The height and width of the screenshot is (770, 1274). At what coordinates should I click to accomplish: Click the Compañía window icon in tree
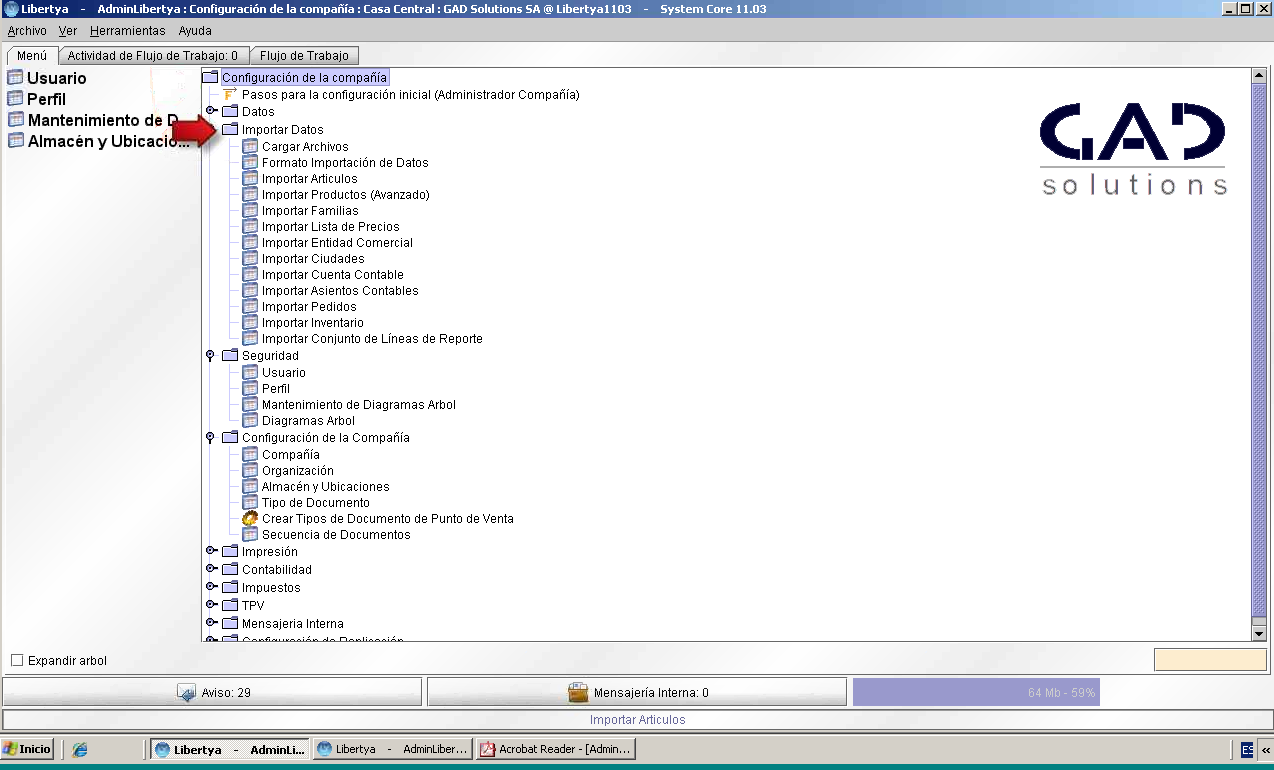(x=250, y=455)
